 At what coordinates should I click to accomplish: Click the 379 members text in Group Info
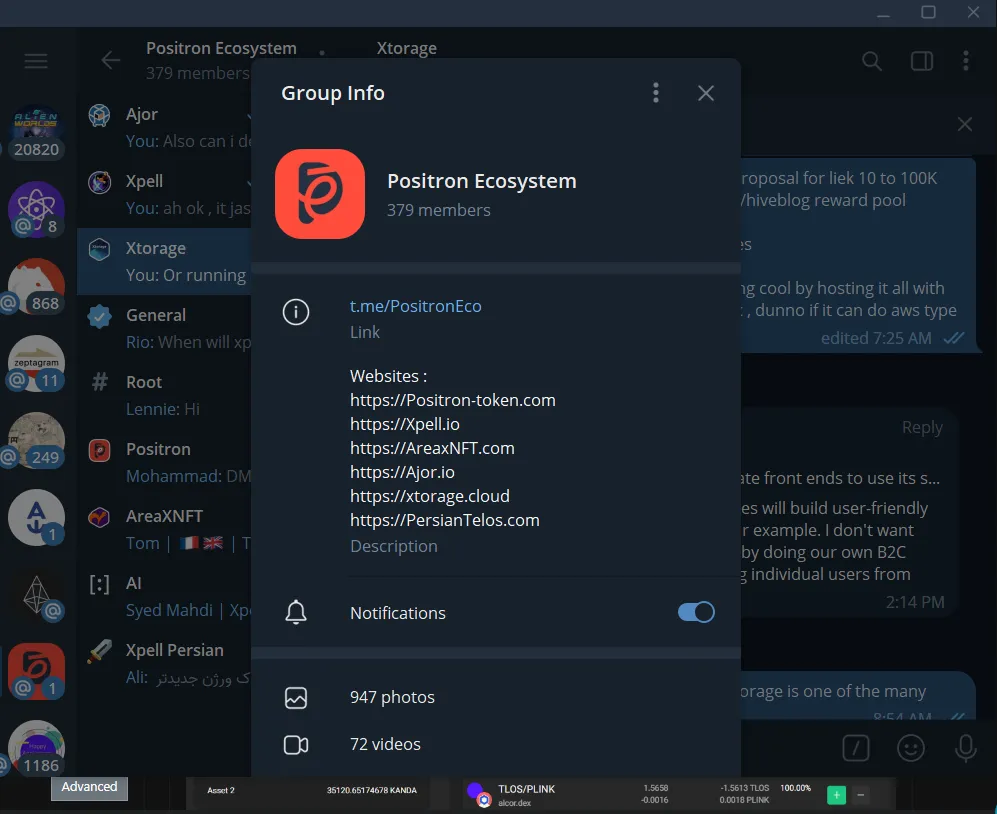(x=439, y=210)
